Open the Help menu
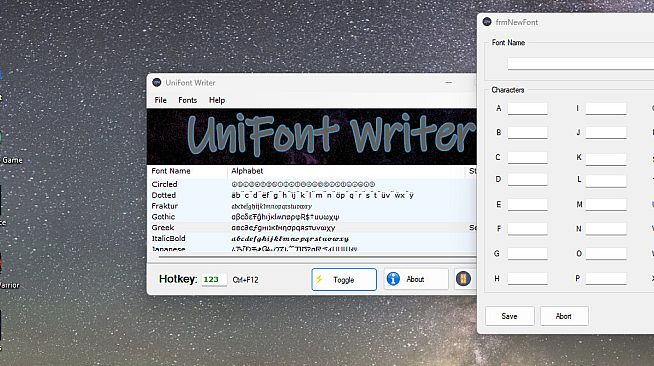 pyautogui.click(x=217, y=100)
